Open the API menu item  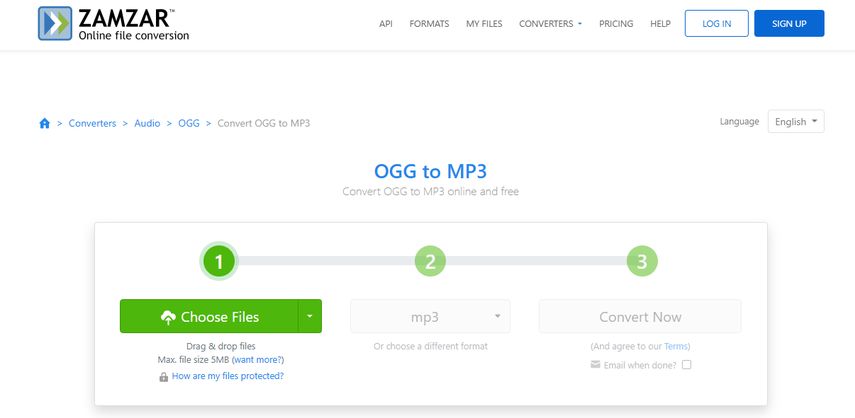tap(386, 23)
